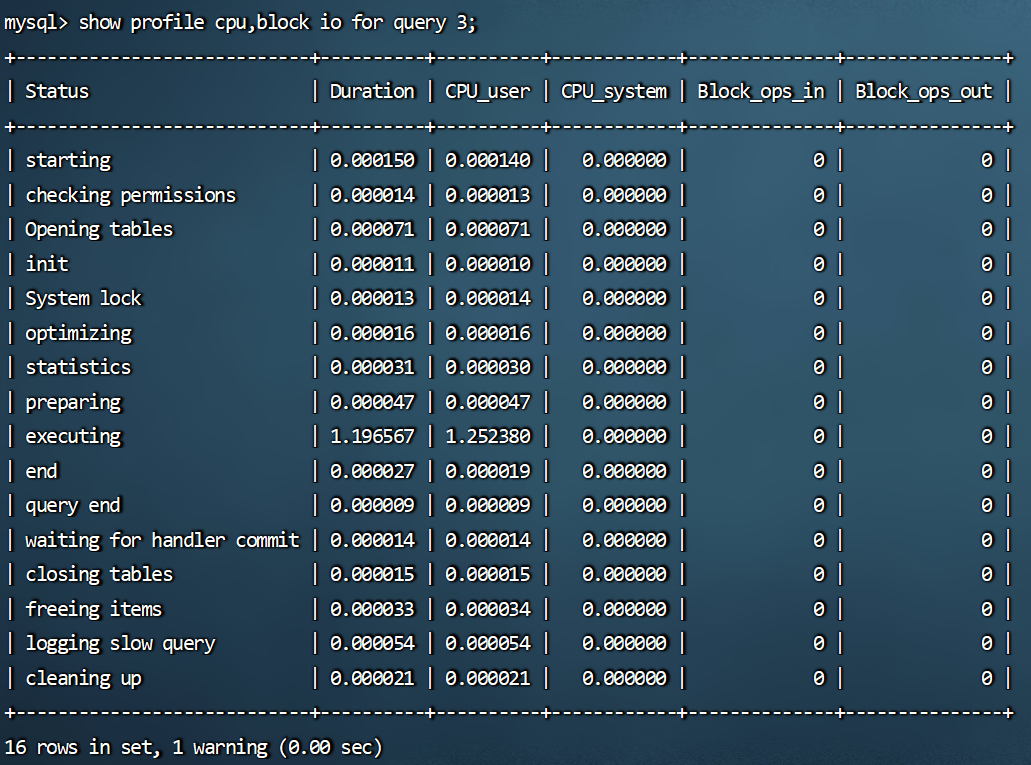Click the 'System lock' status text
This screenshot has width=1031, height=765.
[83, 298]
